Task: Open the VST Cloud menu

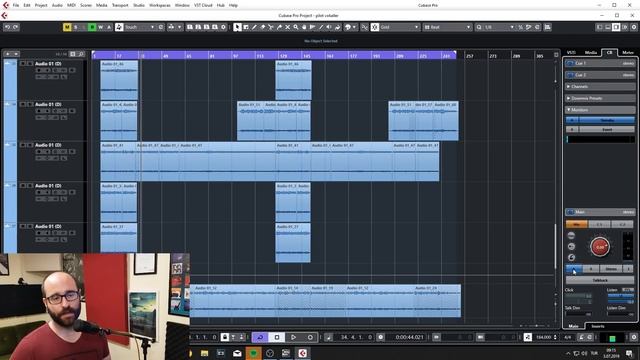Action: pos(203,5)
